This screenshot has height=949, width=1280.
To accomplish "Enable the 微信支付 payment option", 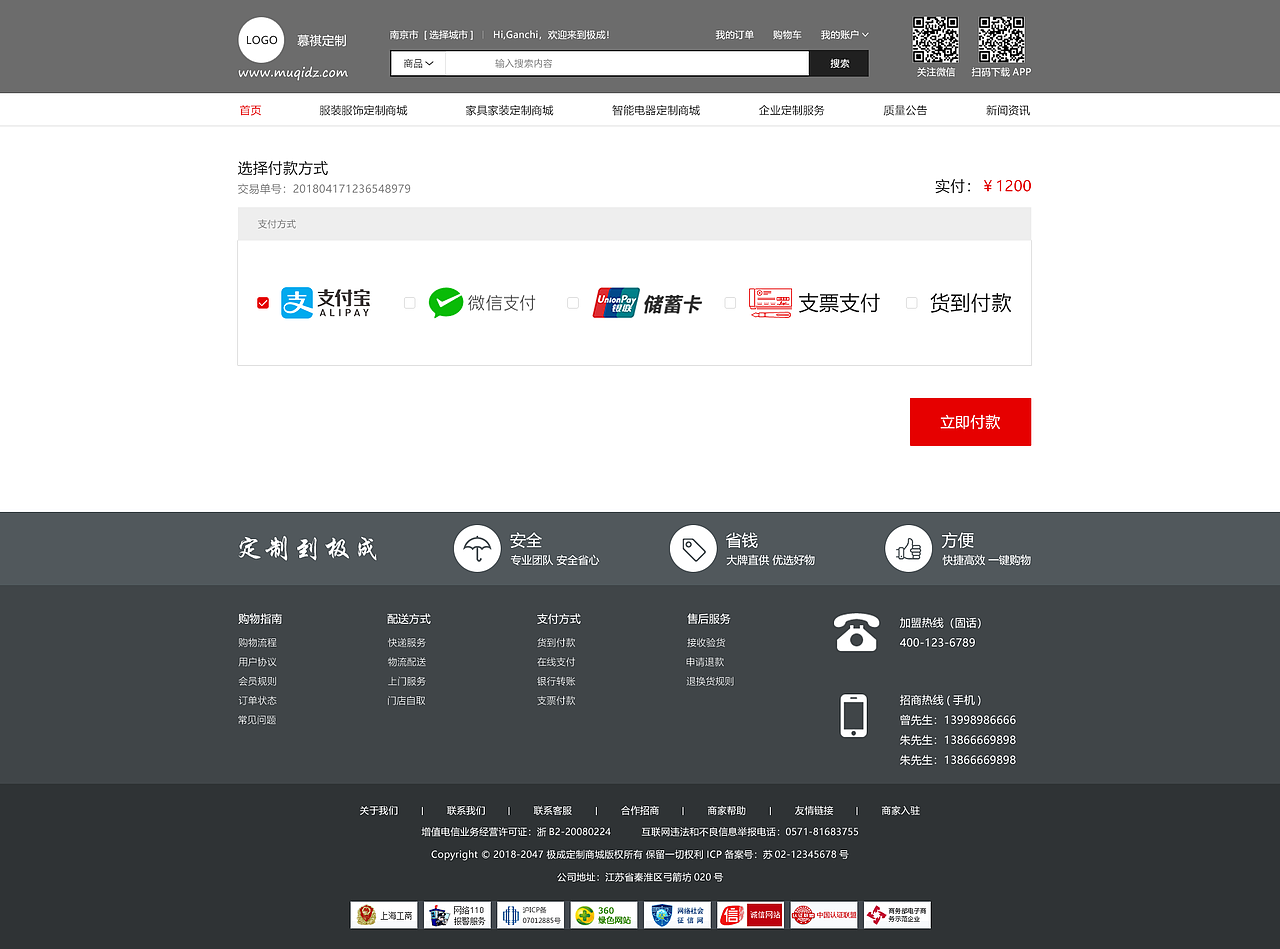I will click(410, 302).
